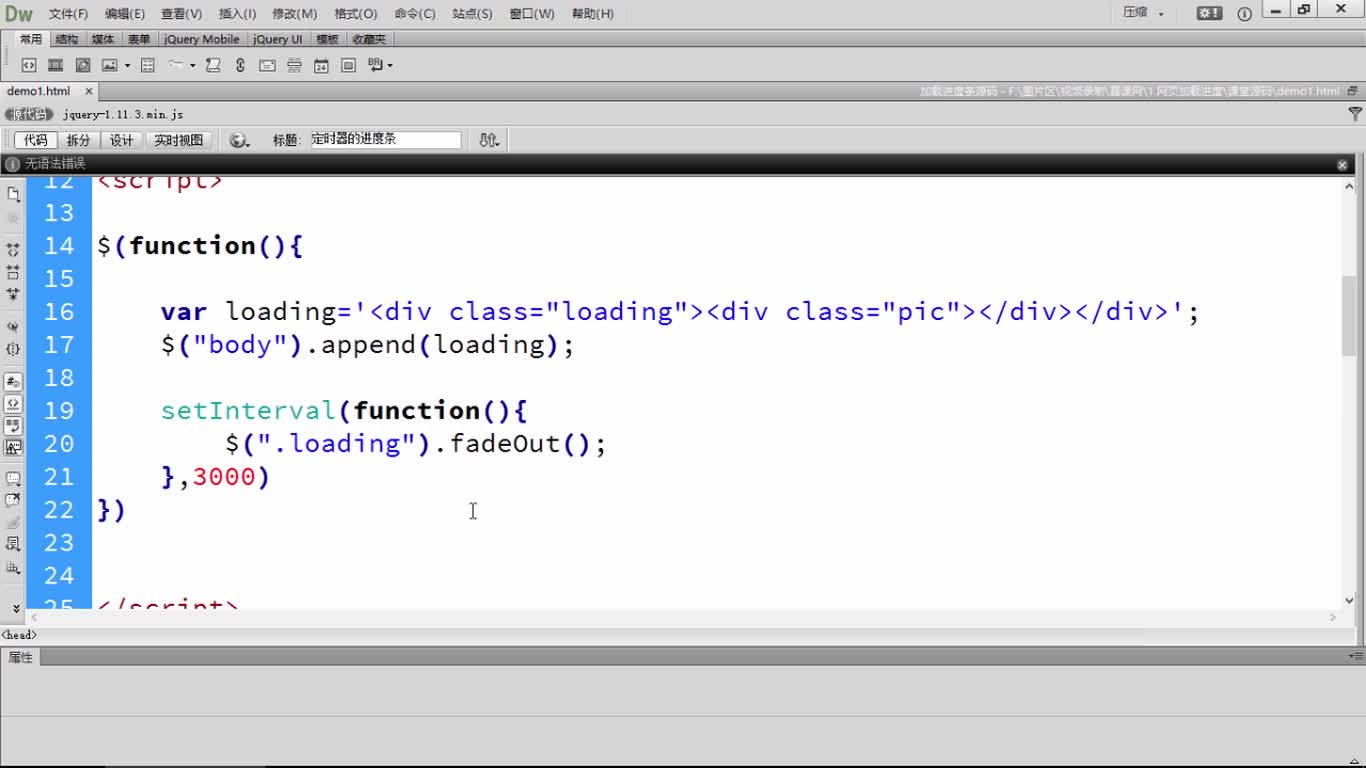The width and height of the screenshot is (1366, 768).
Task: Click the IFrame insert icon
Action: pyautogui.click(x=348, y=65)
